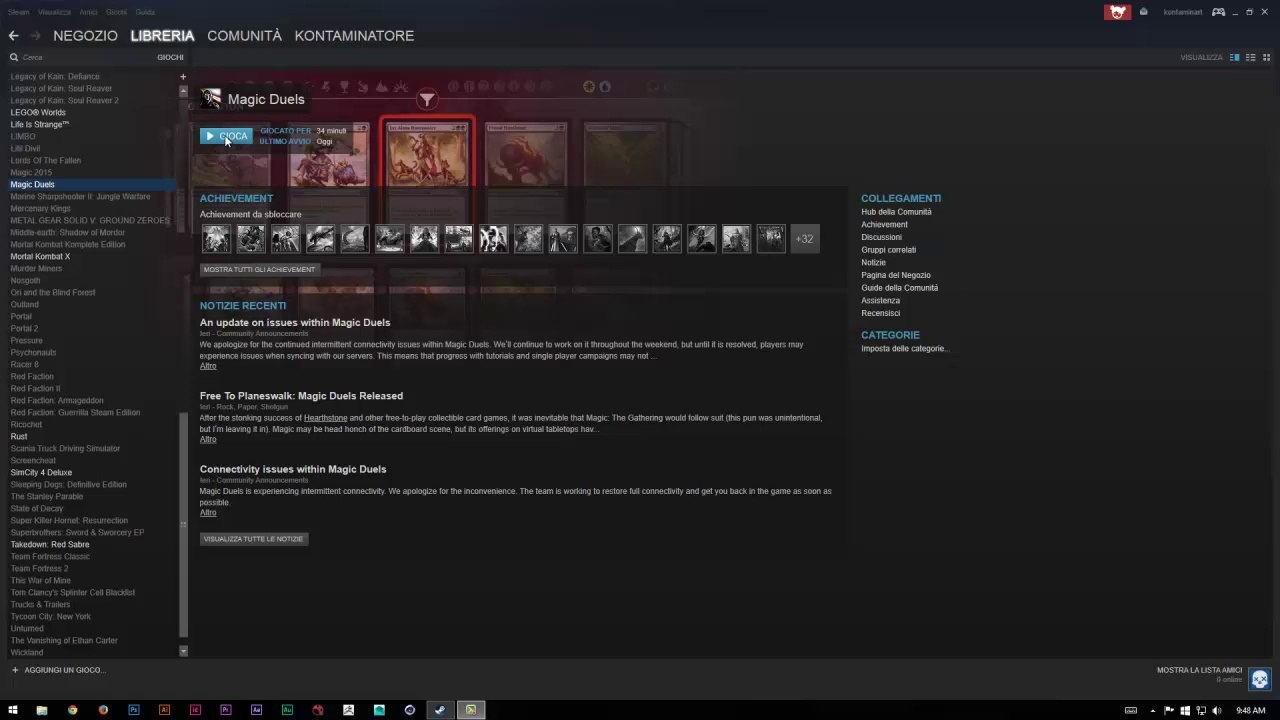
Task: Click games list scroll-up arrow
Action: pyautogui.click(x=183, y=91)
